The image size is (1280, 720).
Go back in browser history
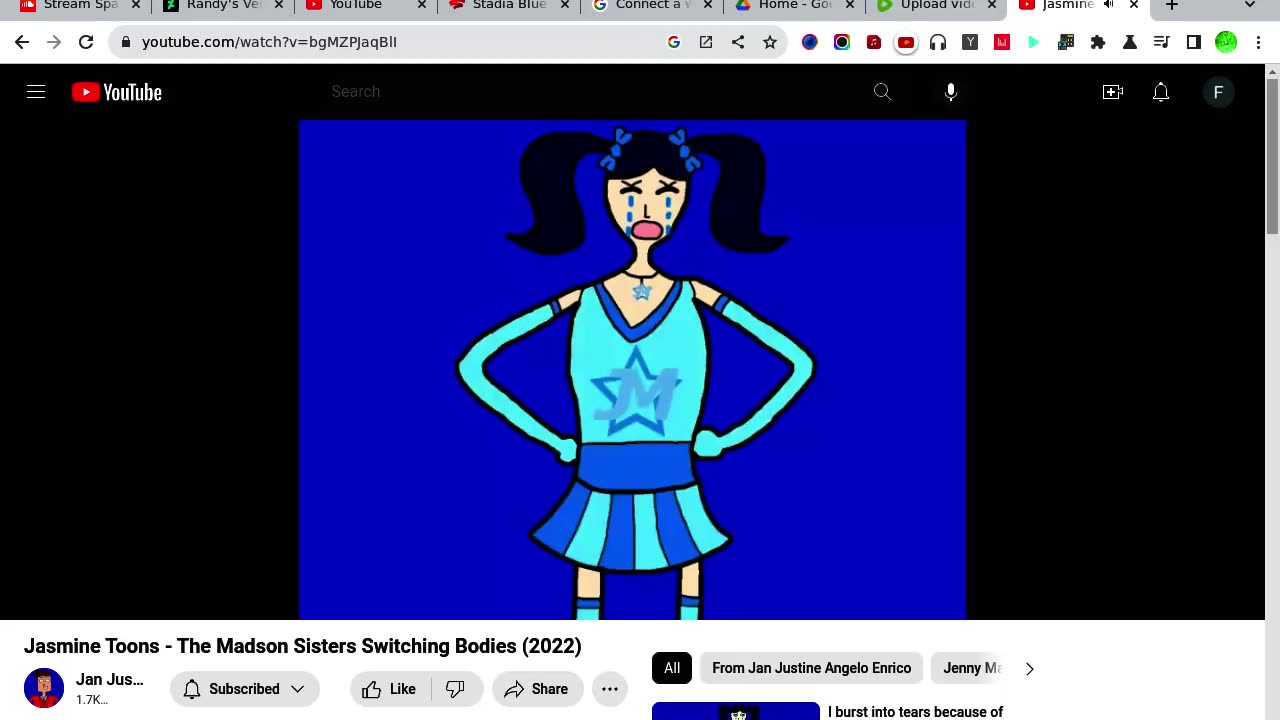pyautogui.click(x=22, y=42)
